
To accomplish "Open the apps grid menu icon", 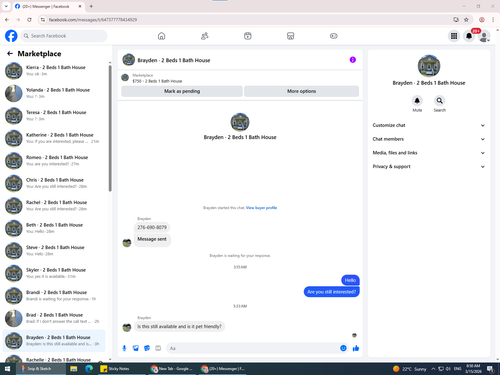I will [x=454, y=36].
